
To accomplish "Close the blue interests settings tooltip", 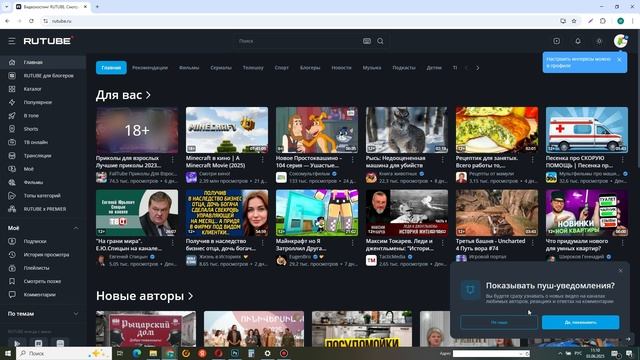I will [x=619, y=60].
